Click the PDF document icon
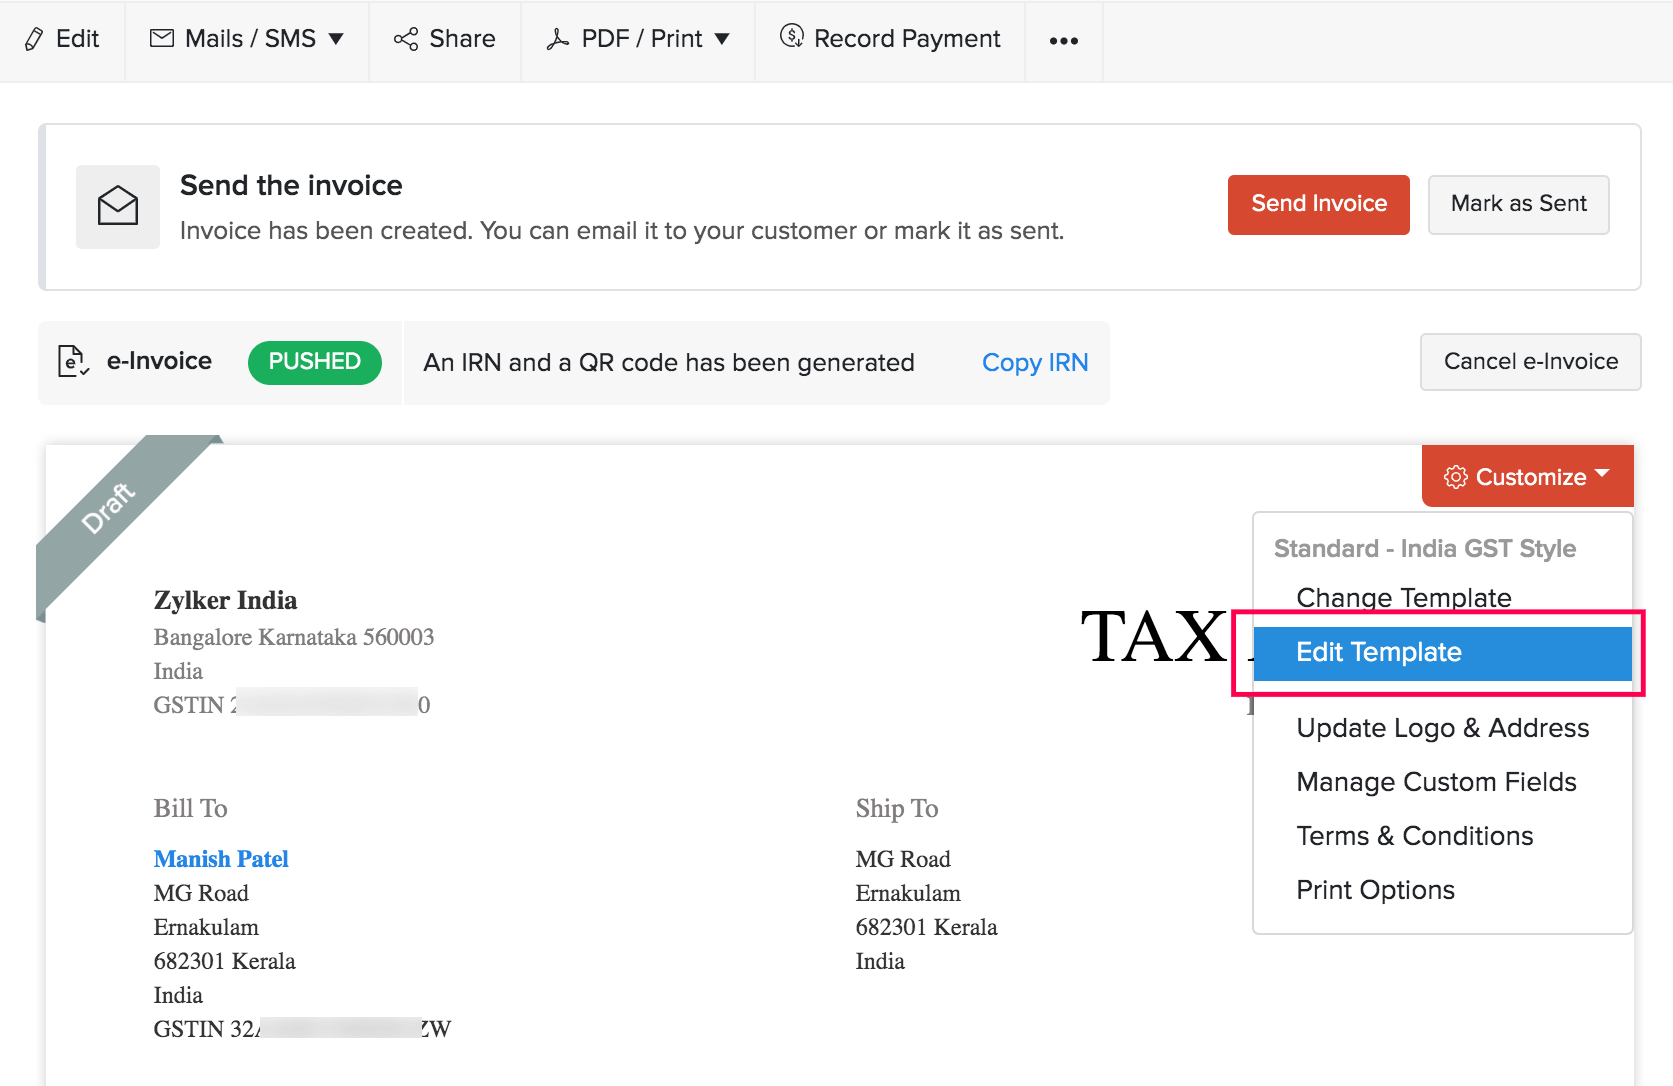1673x1086 pixels. [558, 39]
